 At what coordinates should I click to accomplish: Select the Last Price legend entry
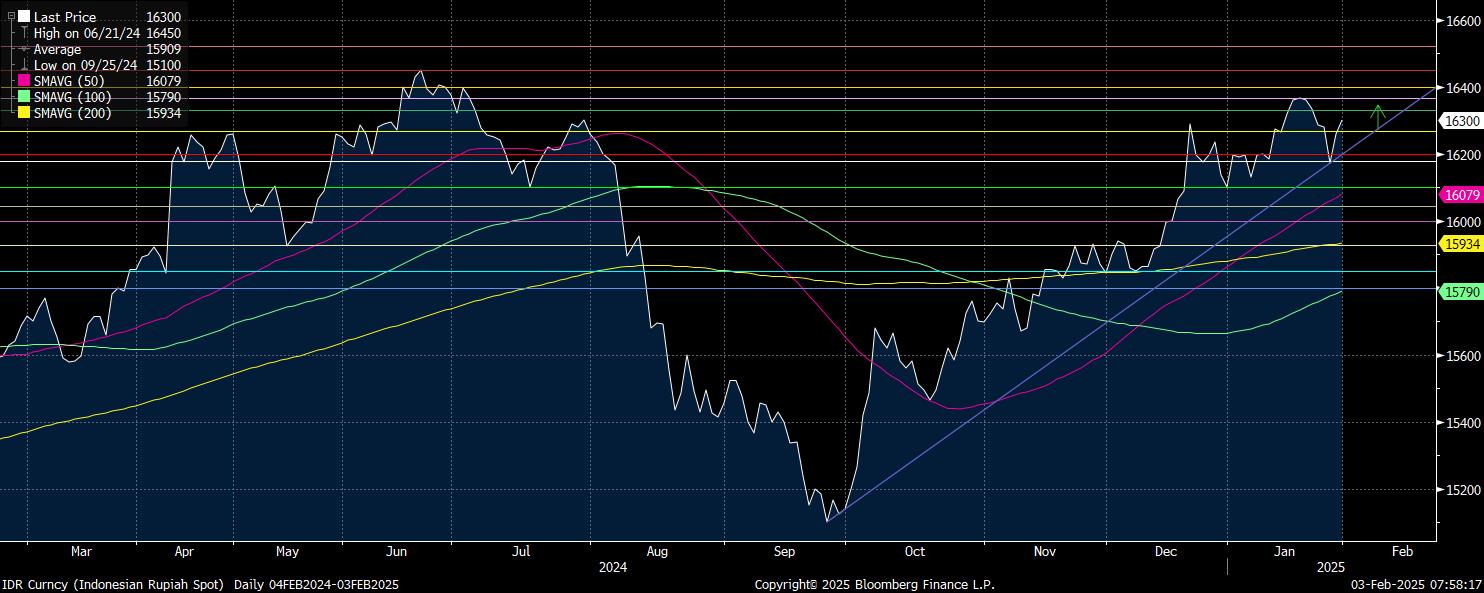point(64,17)
